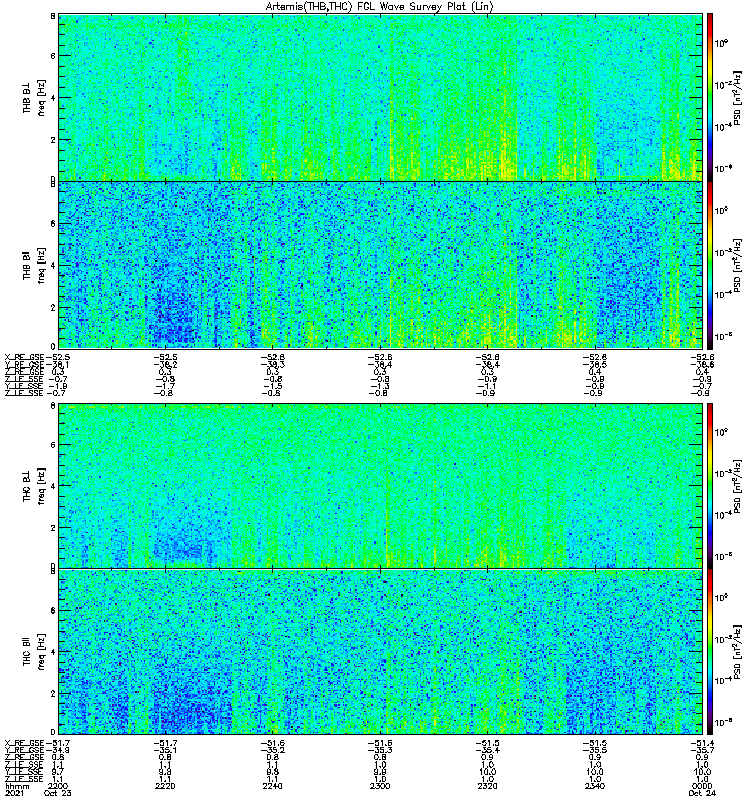Click the color bar beside the THC B-parallel panel

(x=710, y=652)
